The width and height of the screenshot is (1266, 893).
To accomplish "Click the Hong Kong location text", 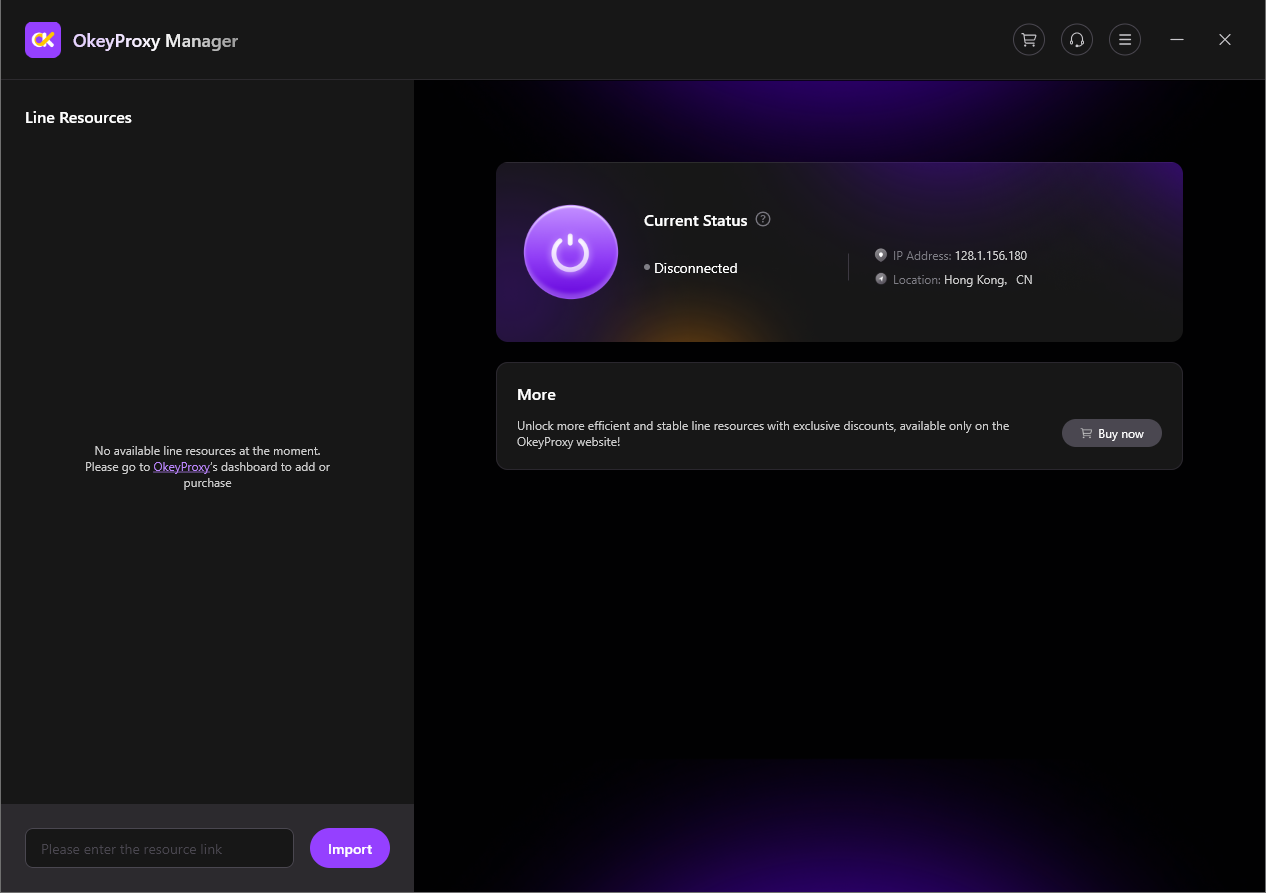I will coord(975,280).
